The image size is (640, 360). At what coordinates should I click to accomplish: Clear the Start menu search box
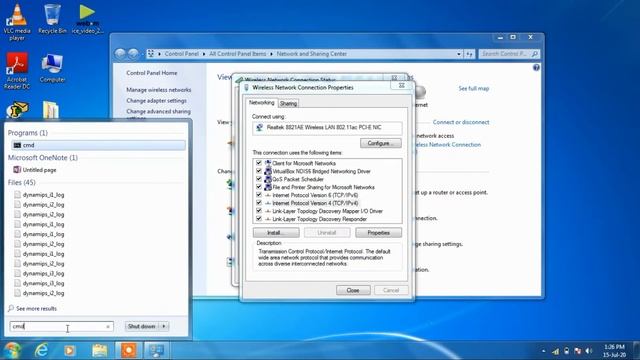coord(108,326)
